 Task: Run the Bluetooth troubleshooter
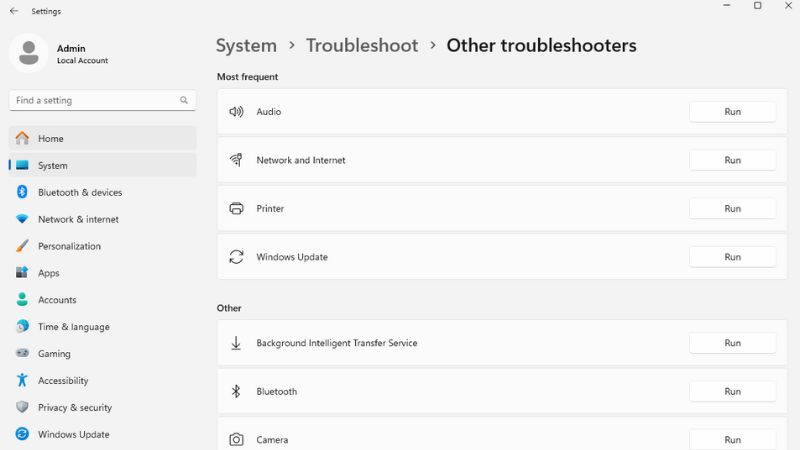[733, 392]
